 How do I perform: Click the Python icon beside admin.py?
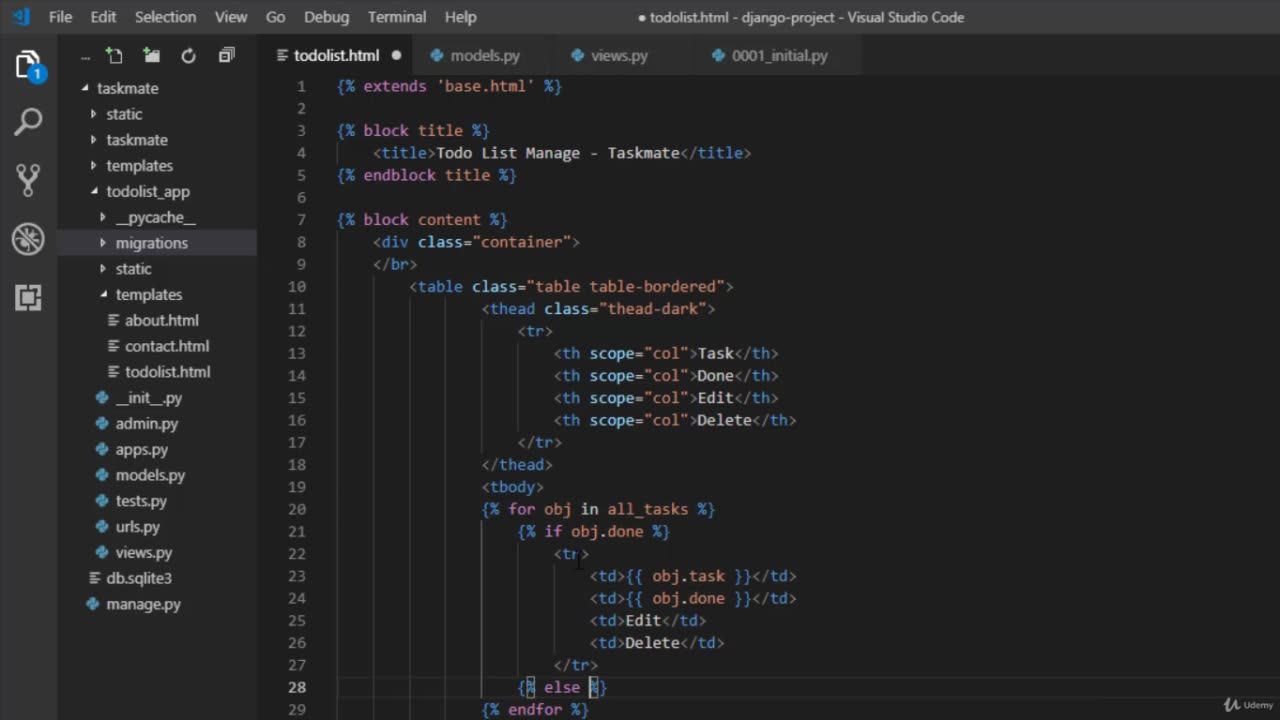coord(102,423)
